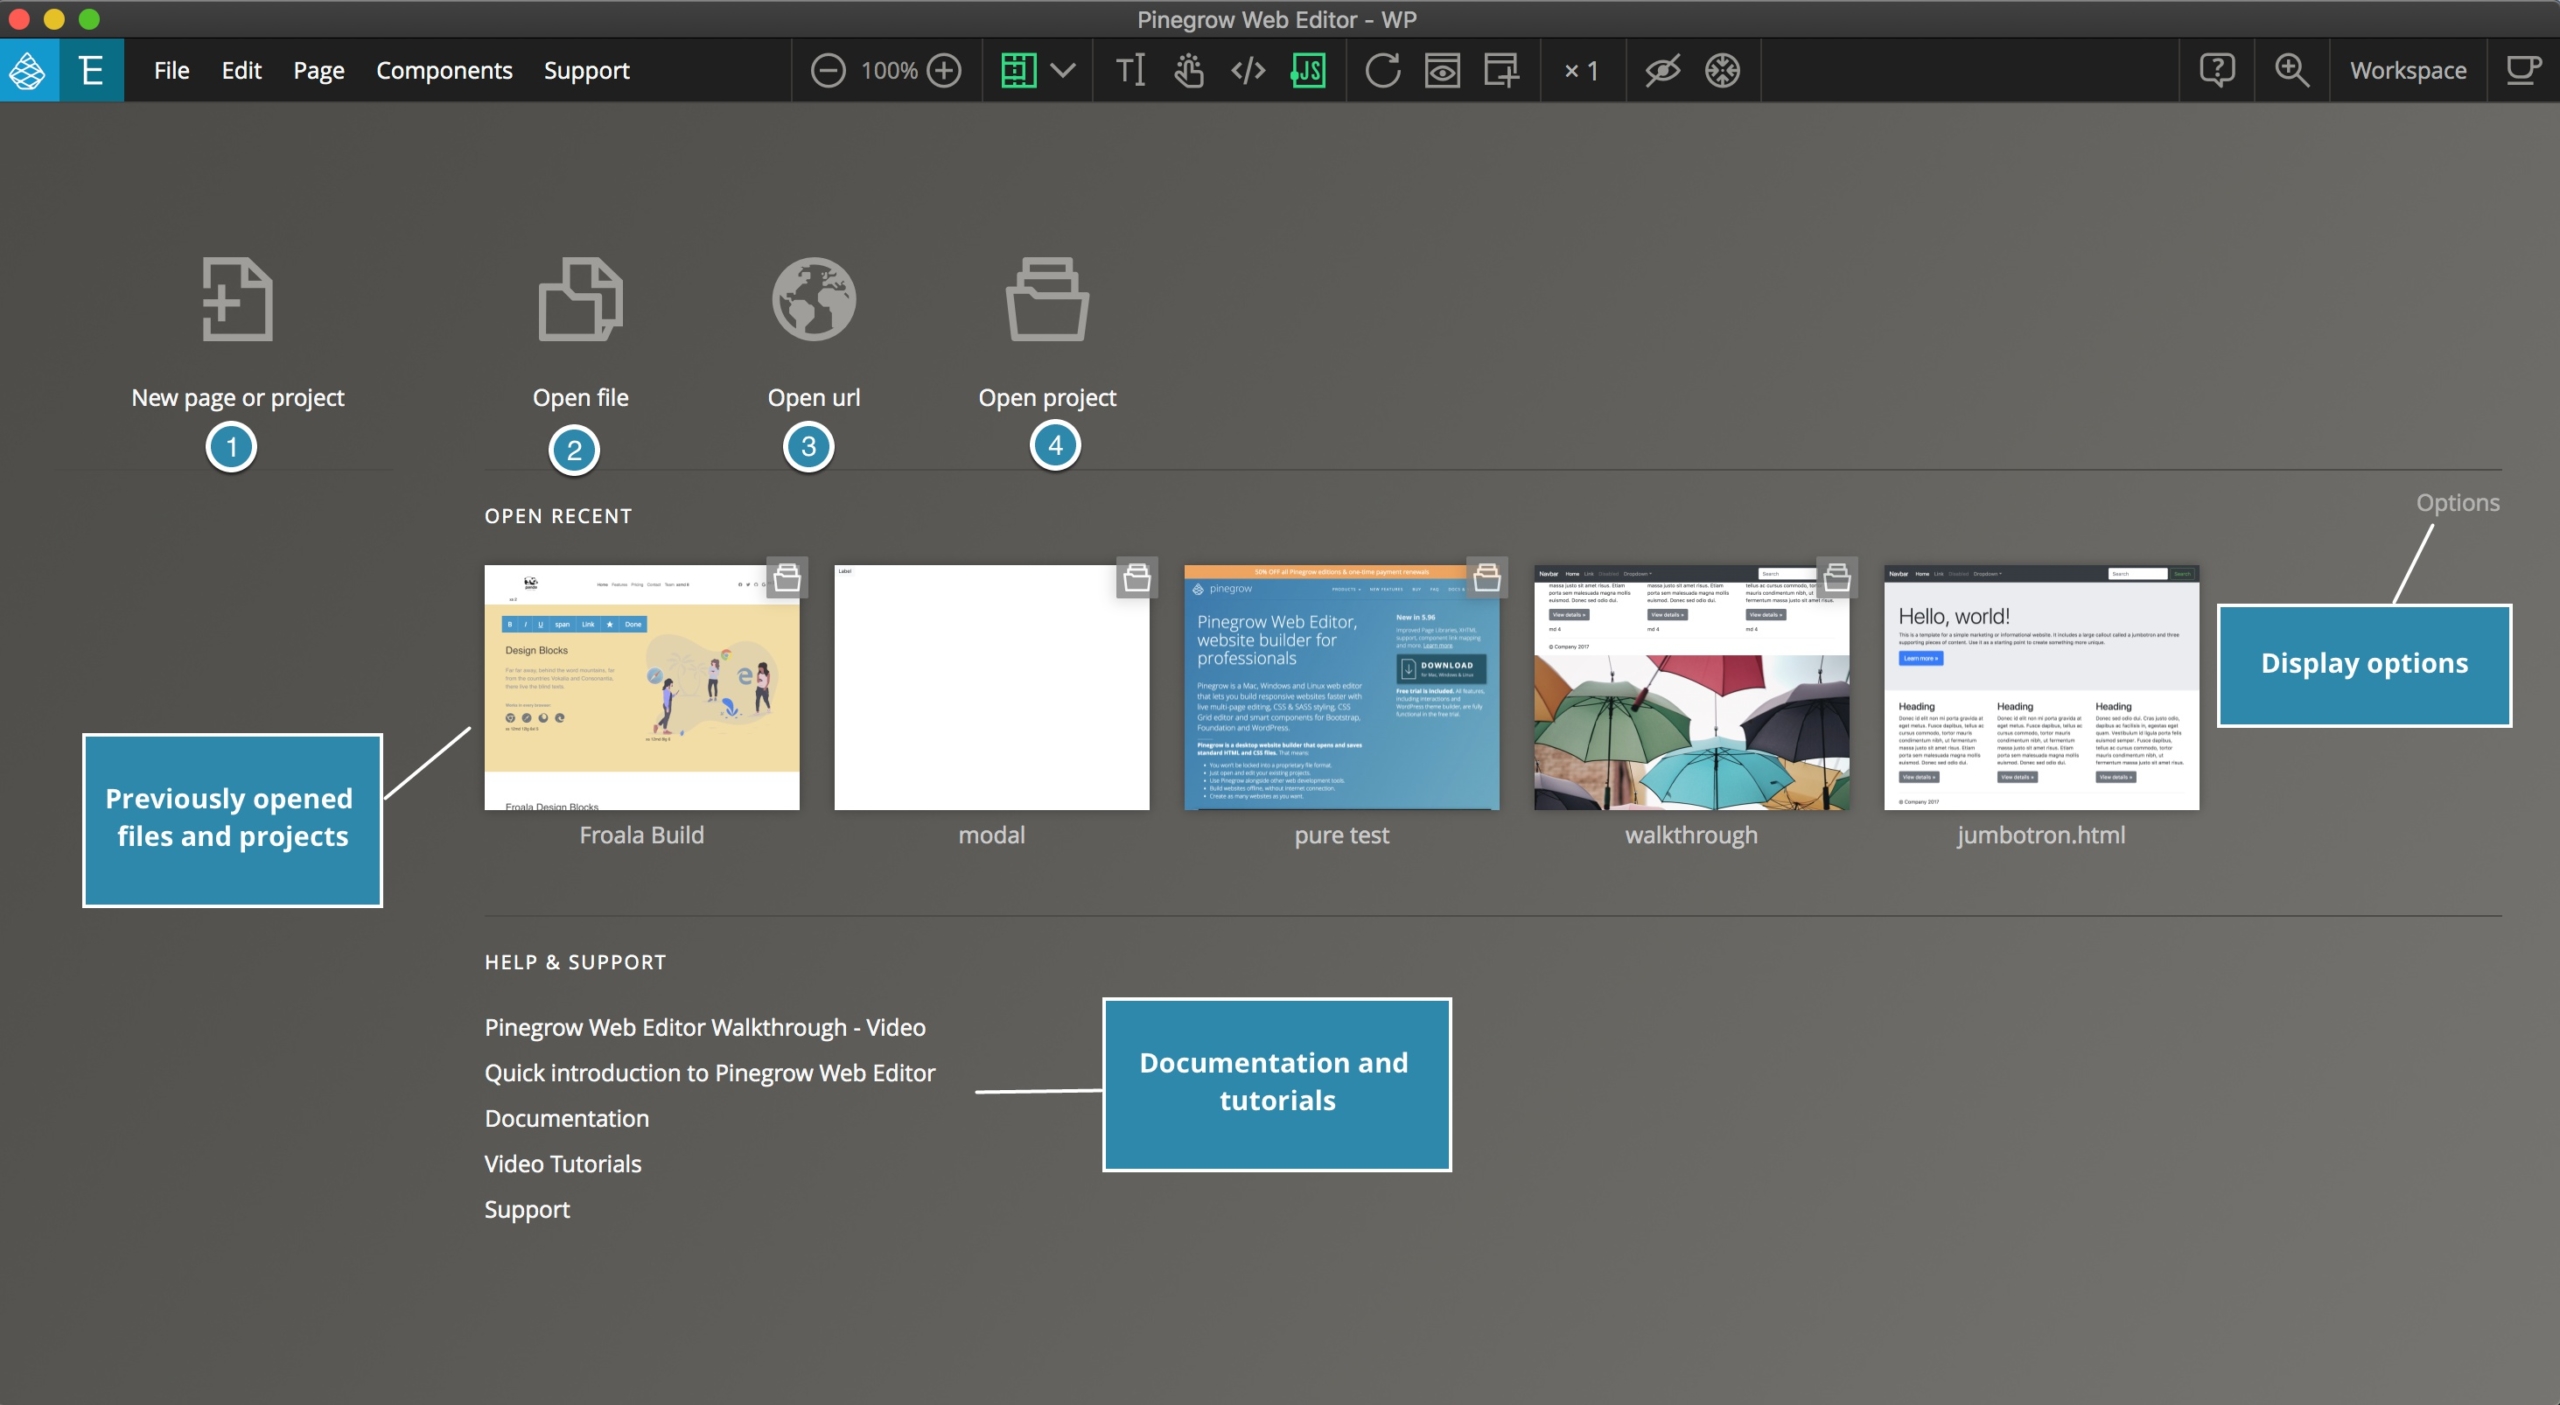Click the Video Tutorials link
The image size is (2560, 1405).
point(562,1163)
